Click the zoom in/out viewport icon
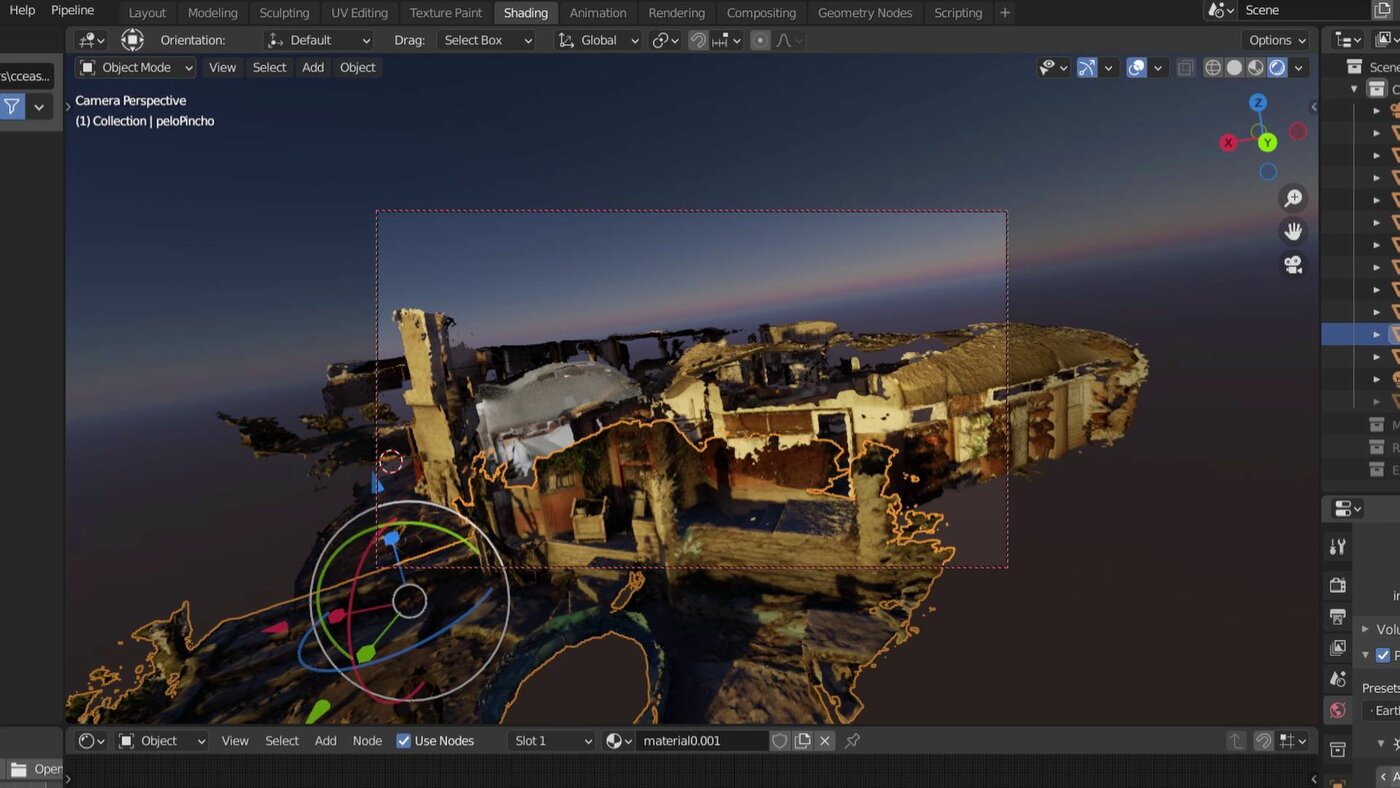1400x788 pixels. (x=1293, y=199)
